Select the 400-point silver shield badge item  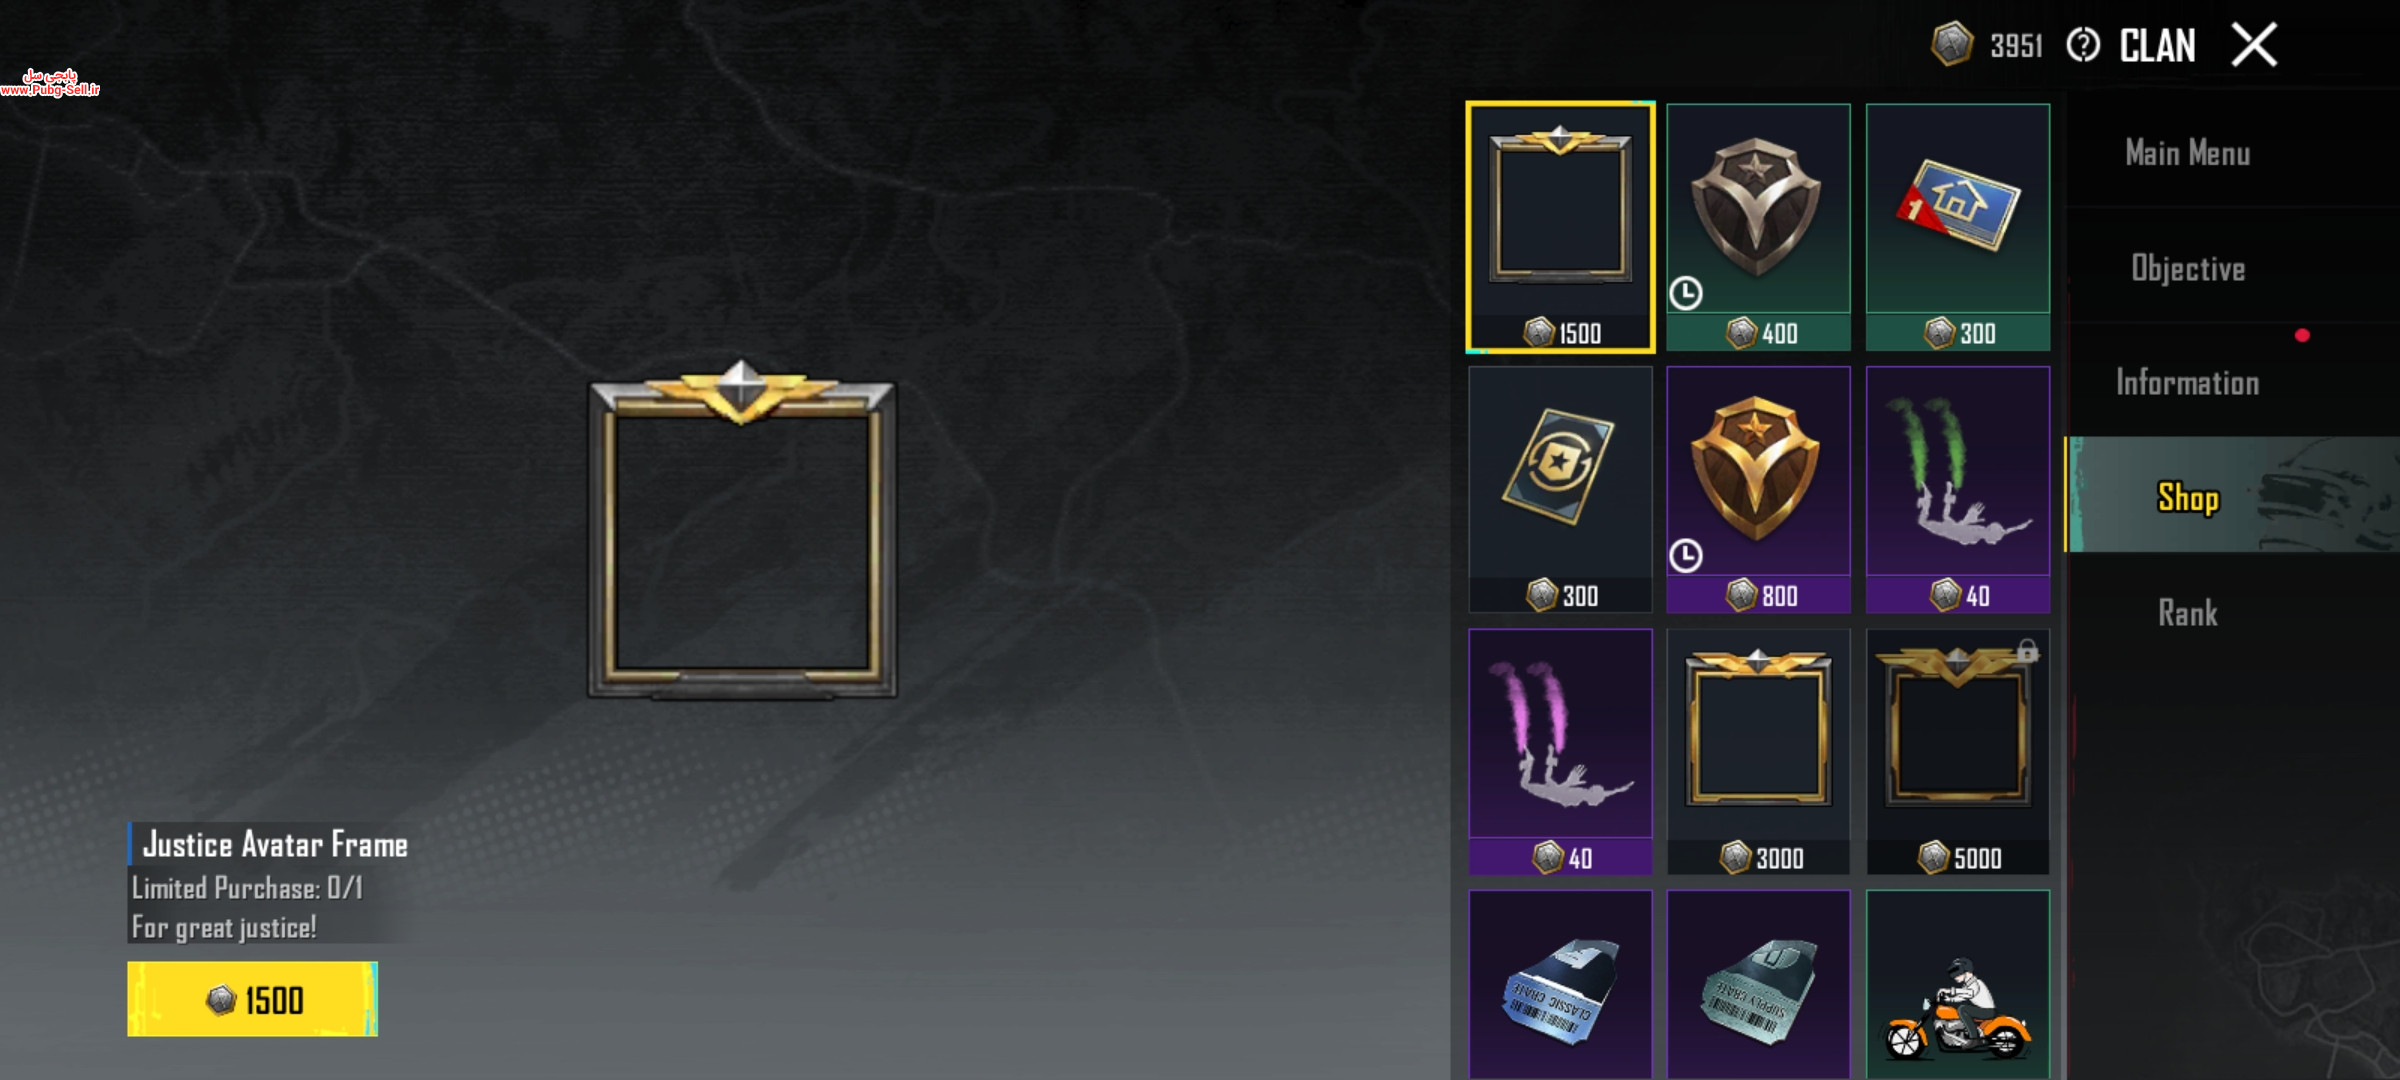(1758, 227)
